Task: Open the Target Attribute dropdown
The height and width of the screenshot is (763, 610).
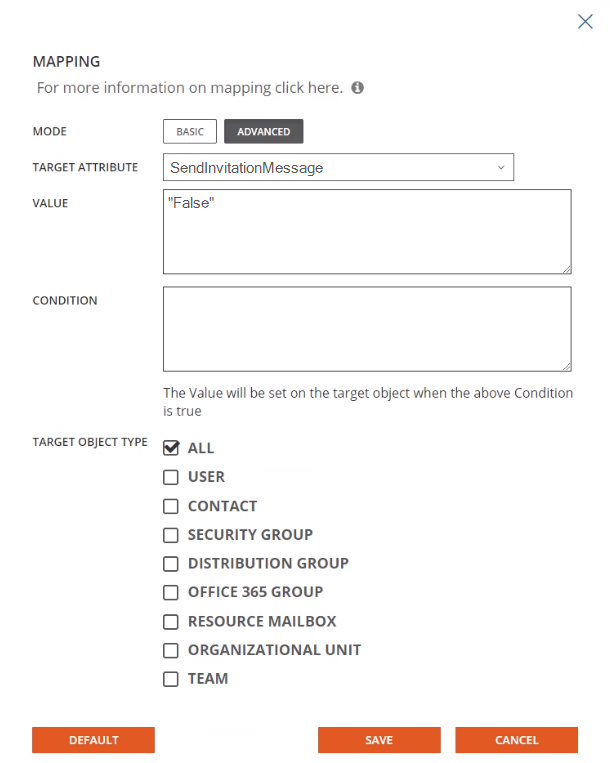Action: 338,167
